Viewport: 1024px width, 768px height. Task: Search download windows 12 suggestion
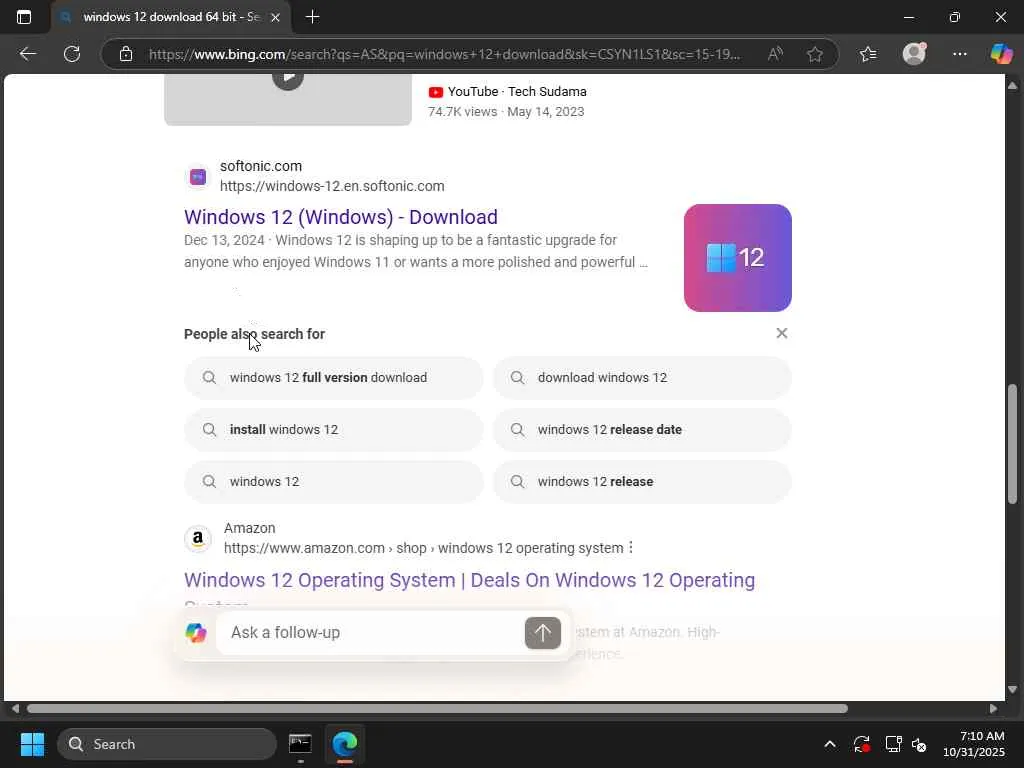point(642,377)
